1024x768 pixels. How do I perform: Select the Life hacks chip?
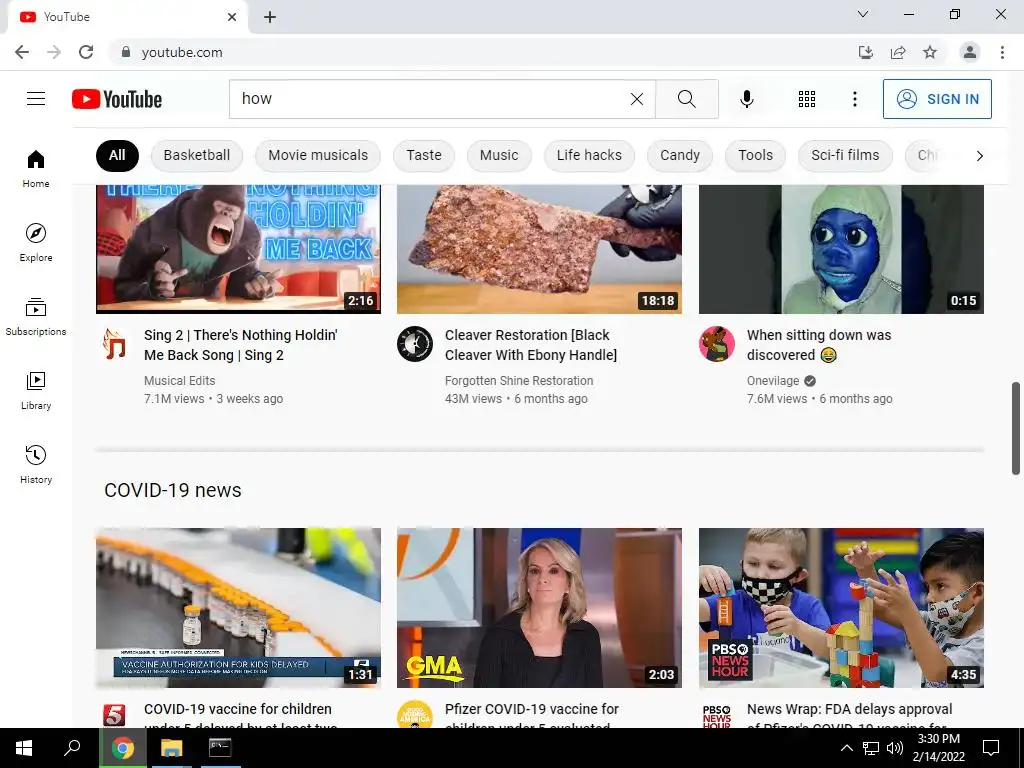[x=589, y=155]
